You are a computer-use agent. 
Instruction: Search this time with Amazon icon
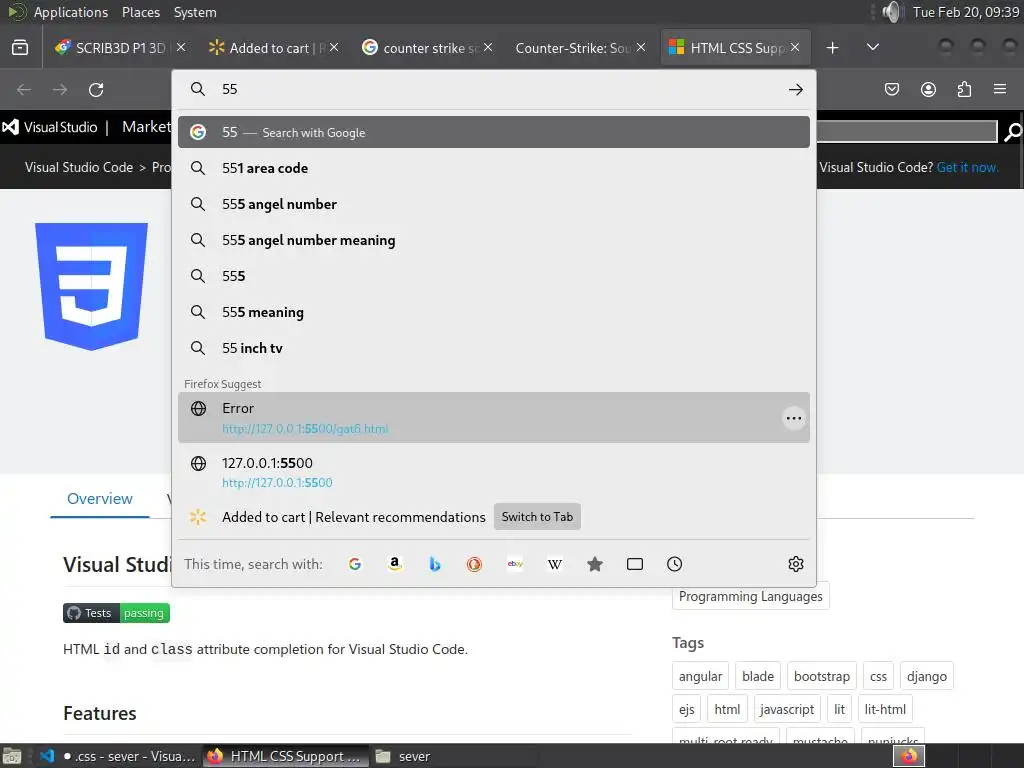[x=394, y=564]
